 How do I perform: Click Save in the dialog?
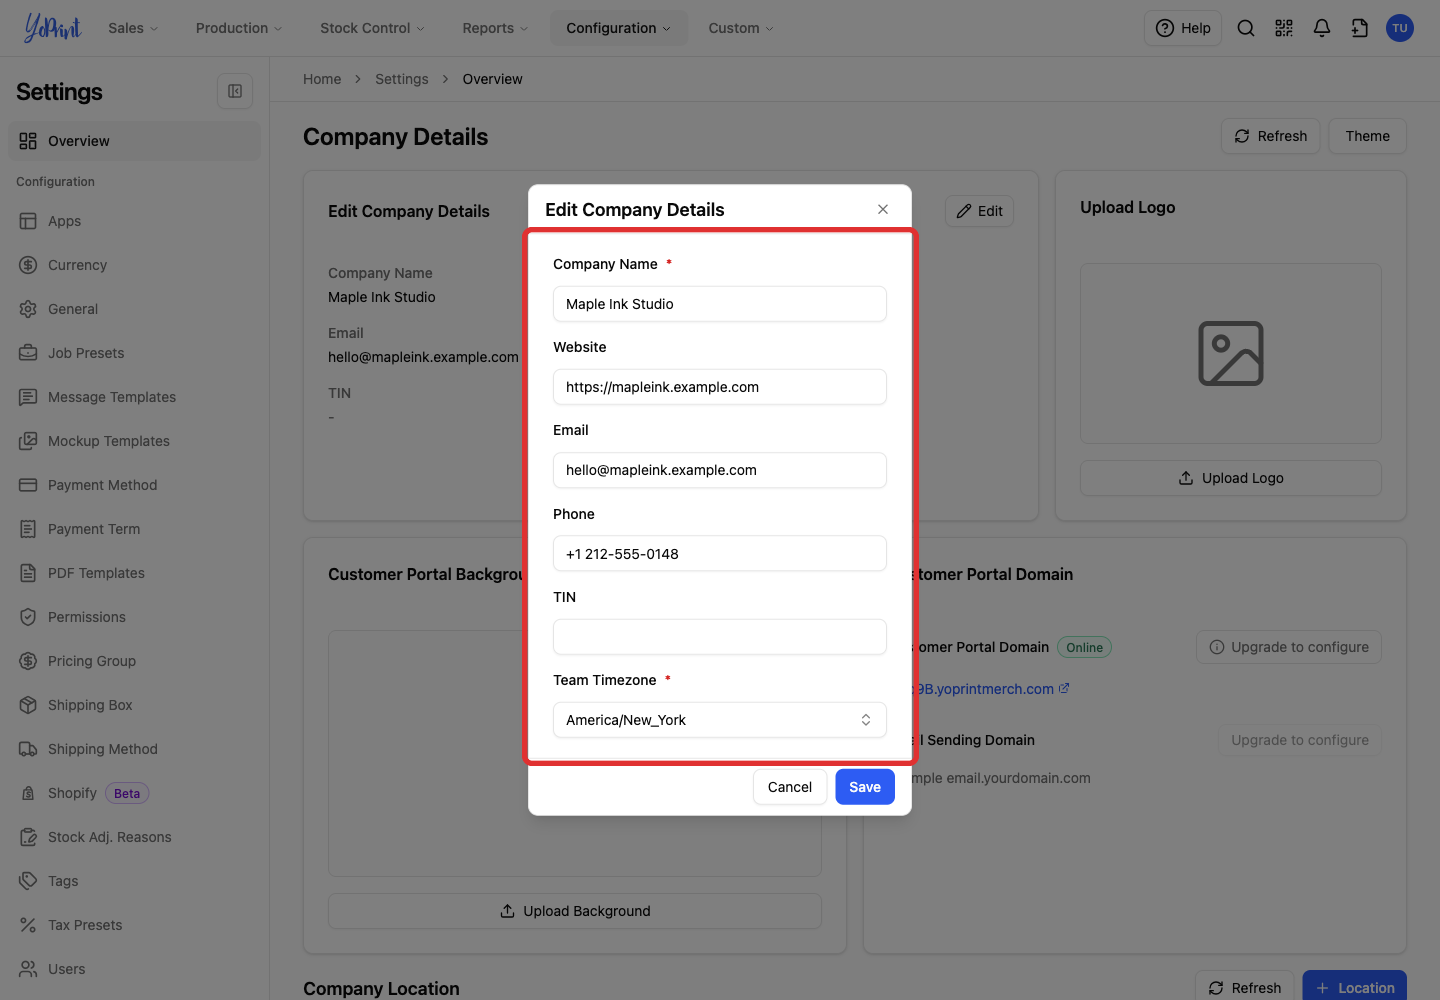click(865, 787)
